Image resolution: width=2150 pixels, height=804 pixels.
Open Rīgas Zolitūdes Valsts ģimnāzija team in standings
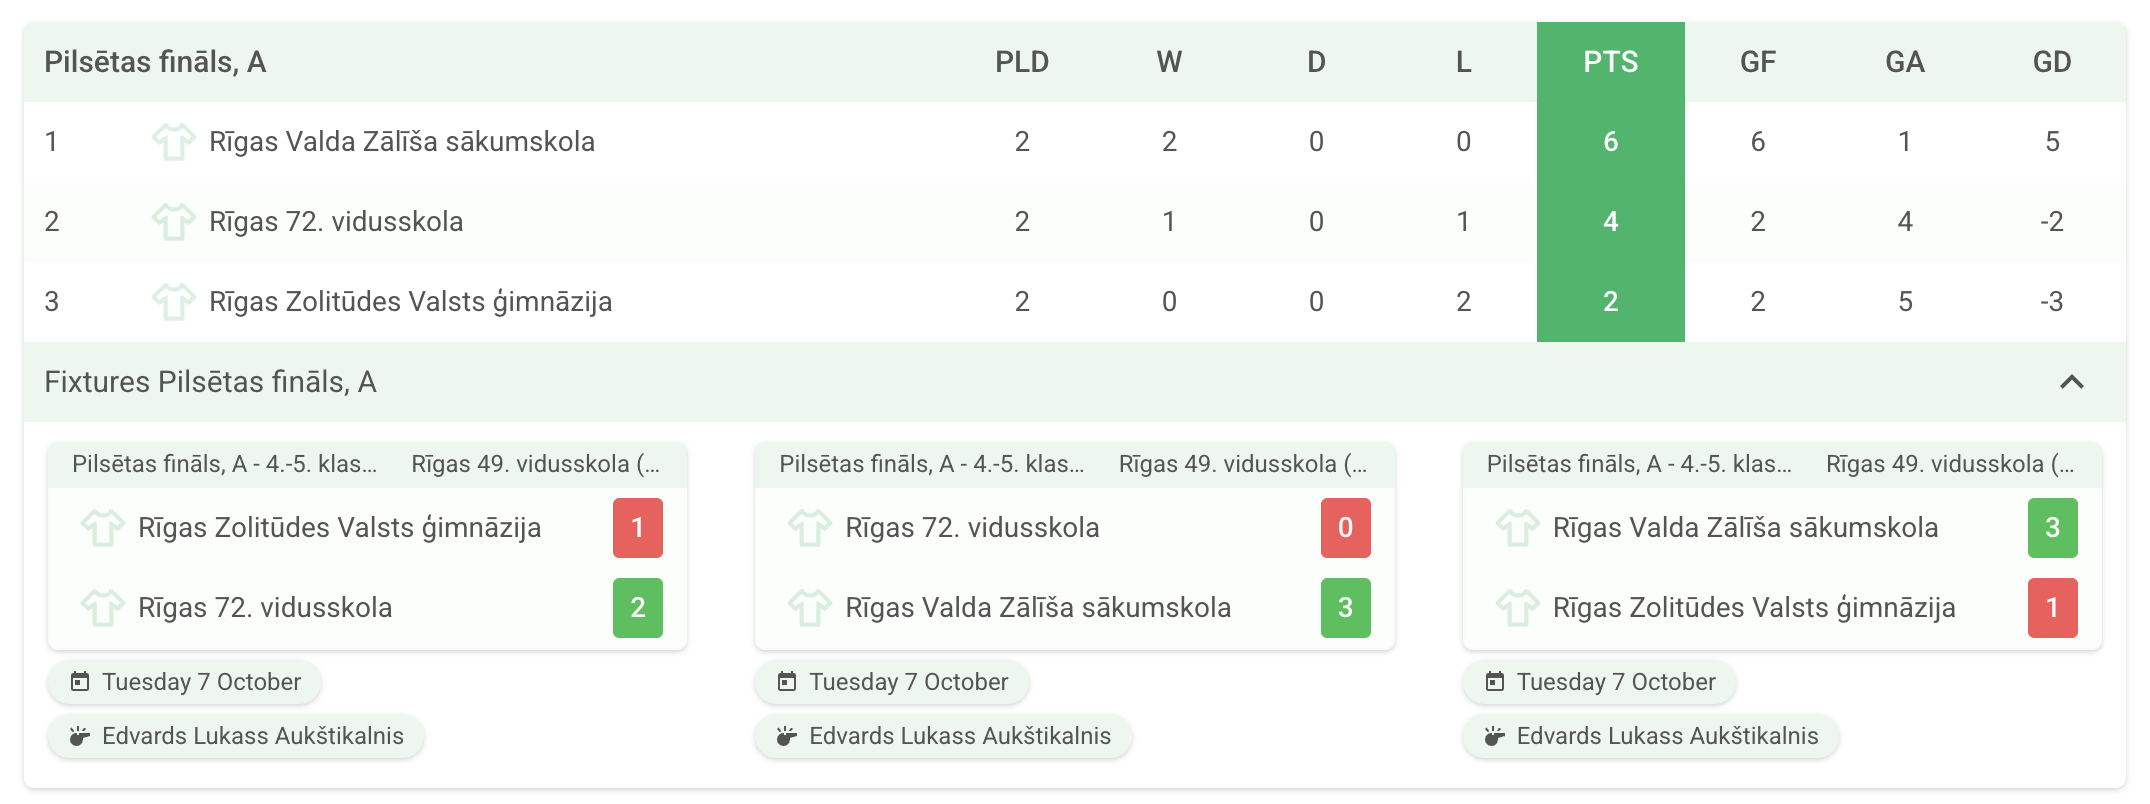[410, 302]
